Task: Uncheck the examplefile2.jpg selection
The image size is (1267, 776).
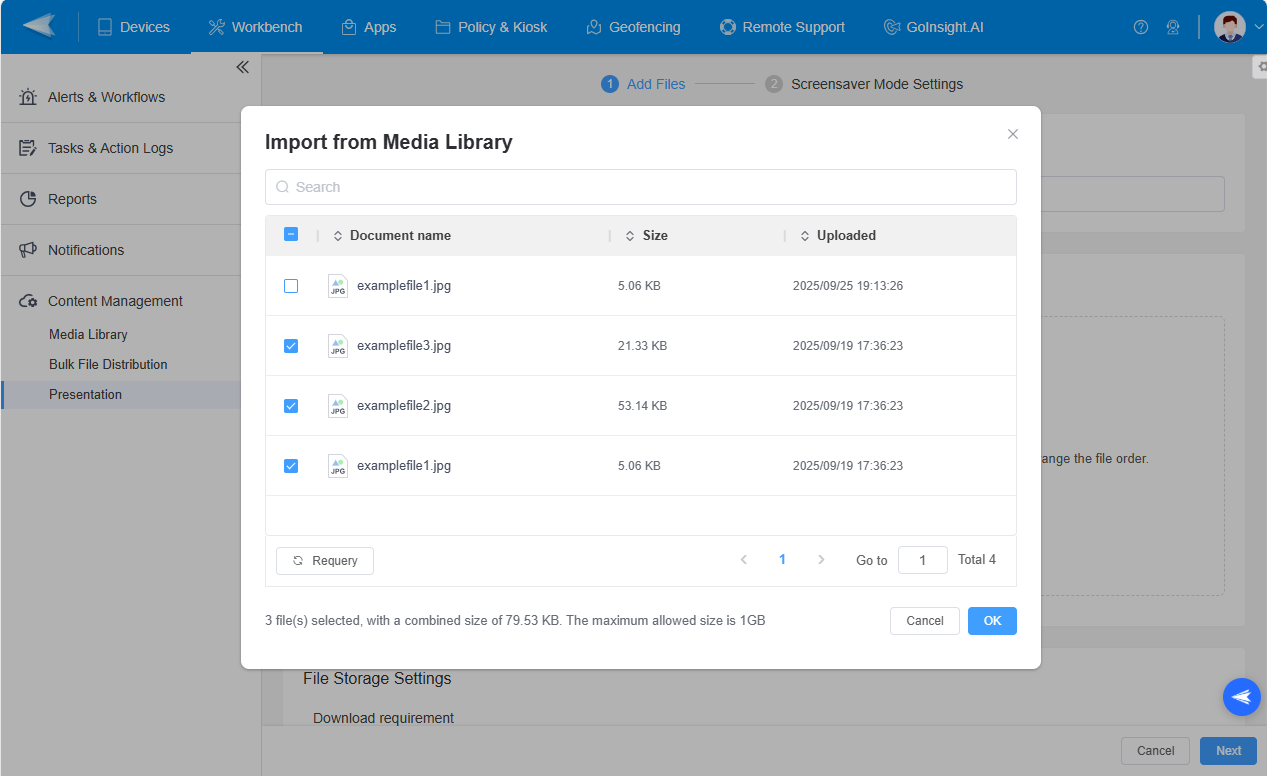Action: coord(291,406)
